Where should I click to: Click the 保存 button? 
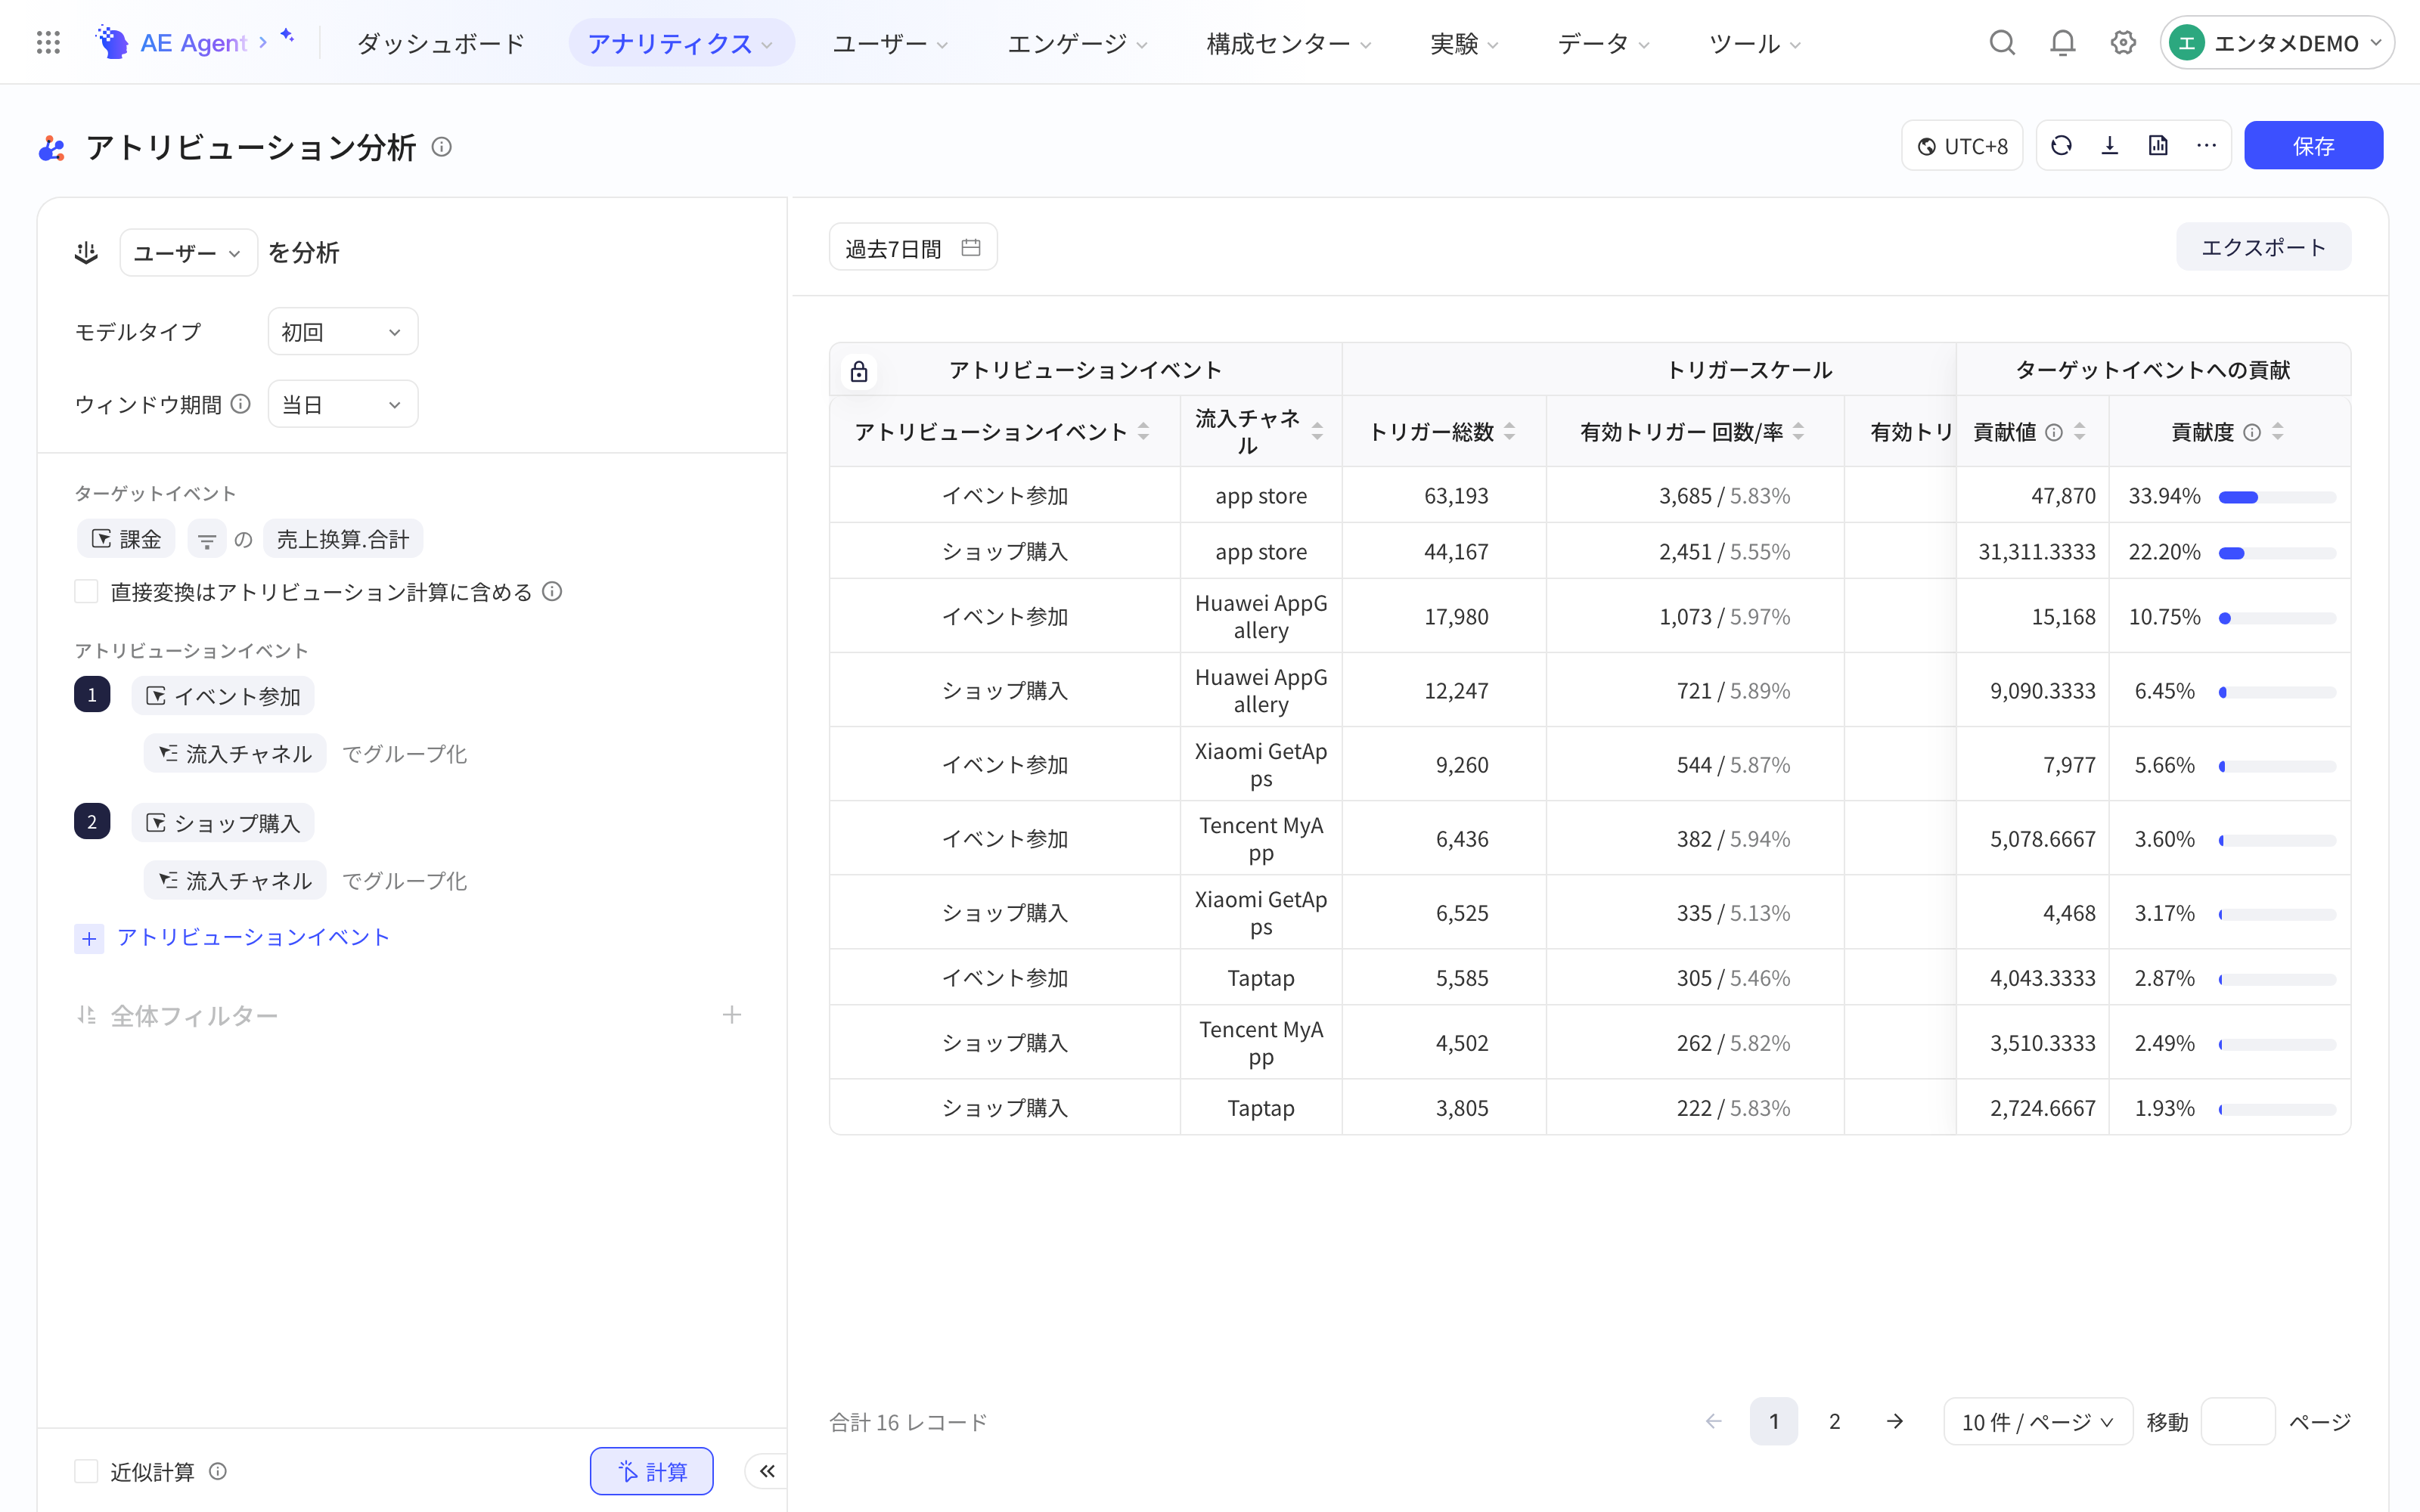pyautogui.click(x=2313, y=146)
